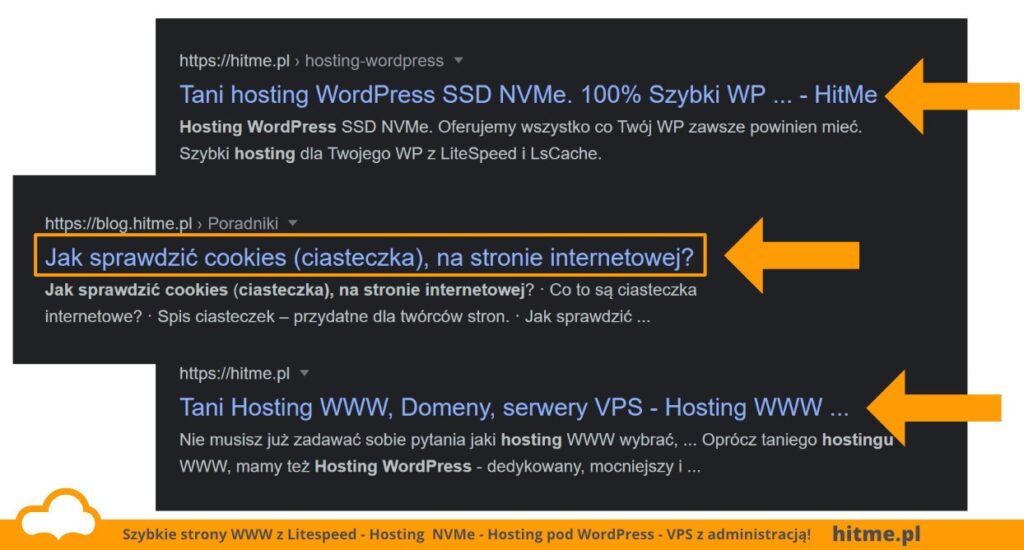Click the bottom result's 'https://hitme.pl' URL text
This screenshot has height=550, width=1024.
234,374
